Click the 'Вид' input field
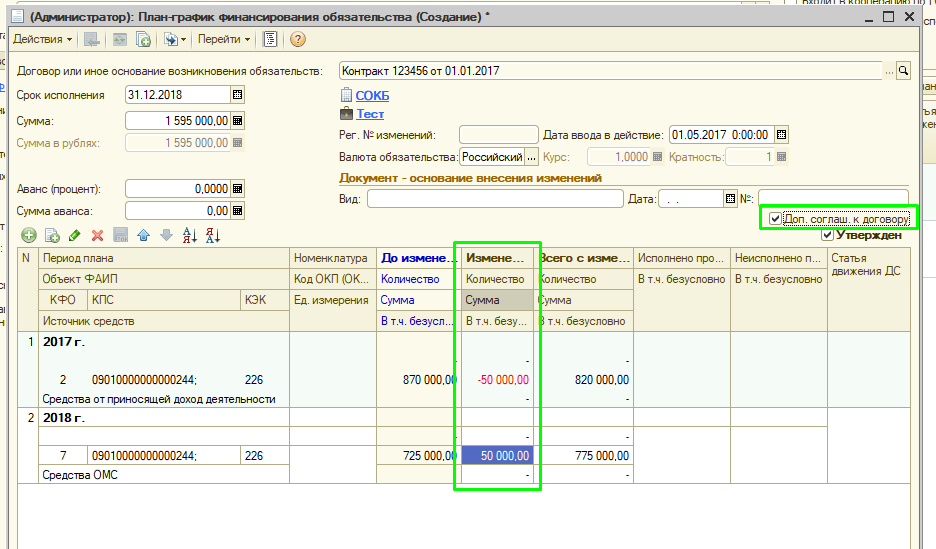Viewport: 936px width, 549px height. point(494,199)
